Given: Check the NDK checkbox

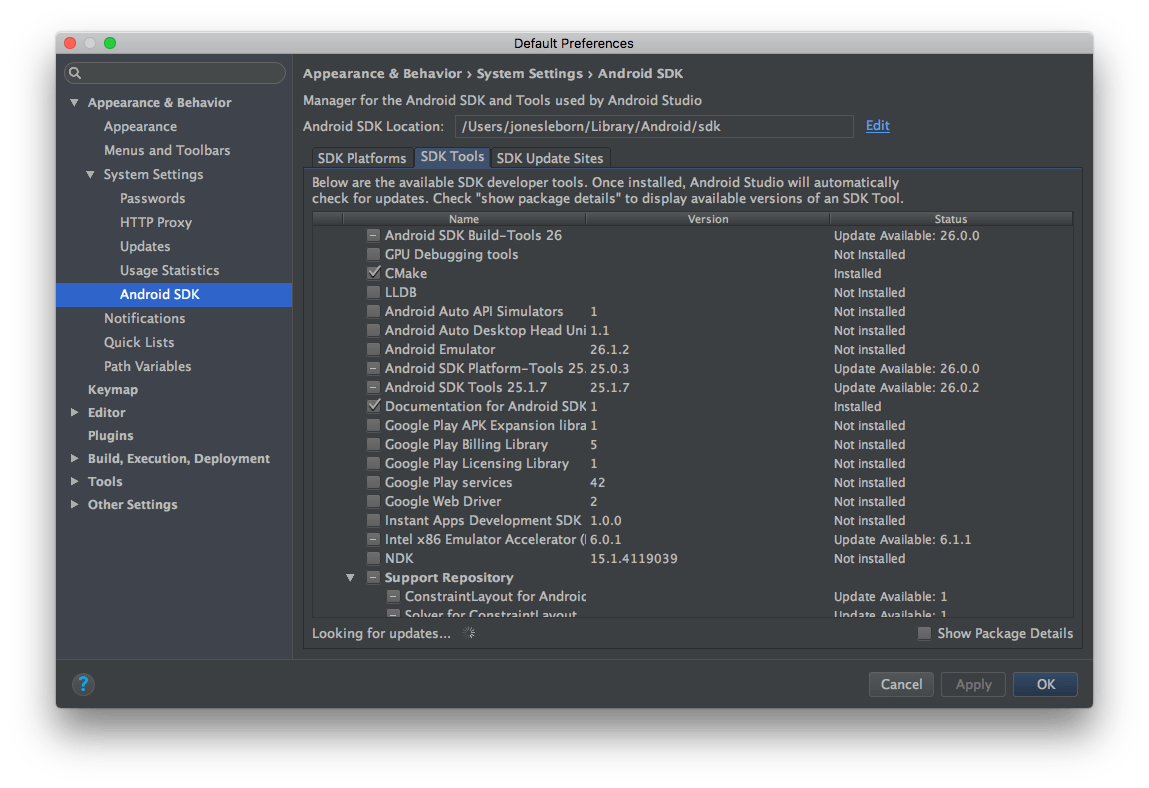Looking at the screenshot, I should click(x=373, y=559).
